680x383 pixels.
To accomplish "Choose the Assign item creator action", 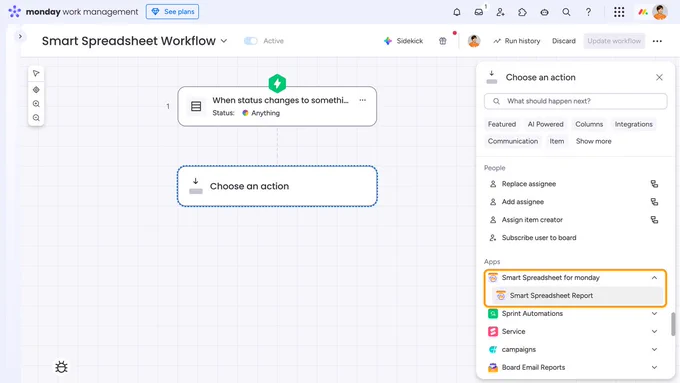I will tap(575, 220).
